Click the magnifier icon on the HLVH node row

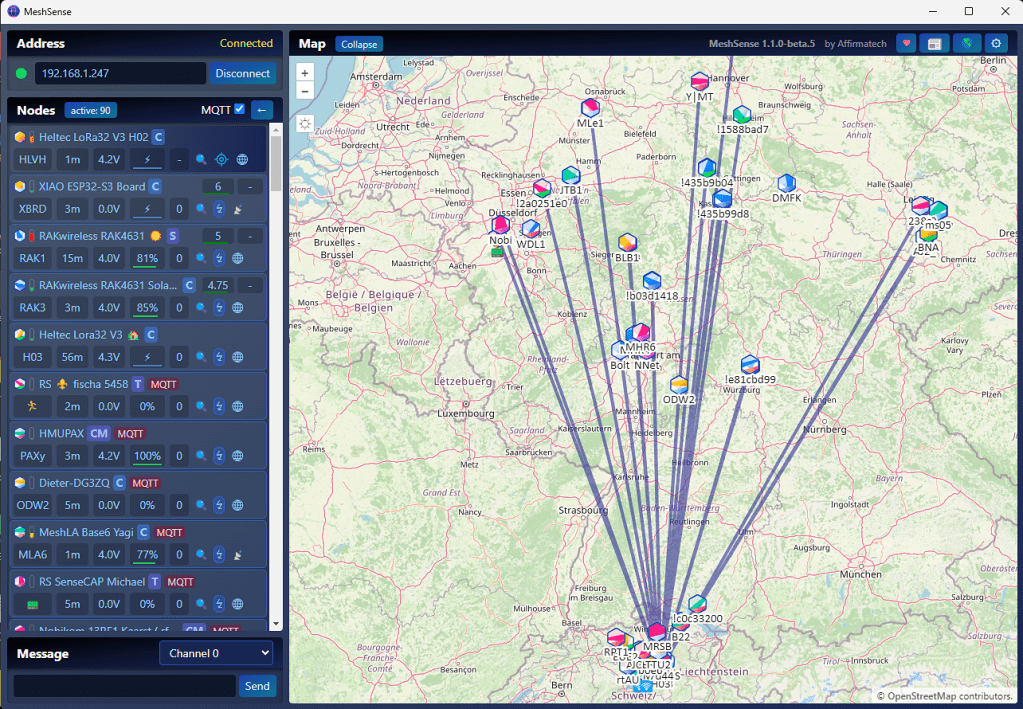click(x=201, y=159)
